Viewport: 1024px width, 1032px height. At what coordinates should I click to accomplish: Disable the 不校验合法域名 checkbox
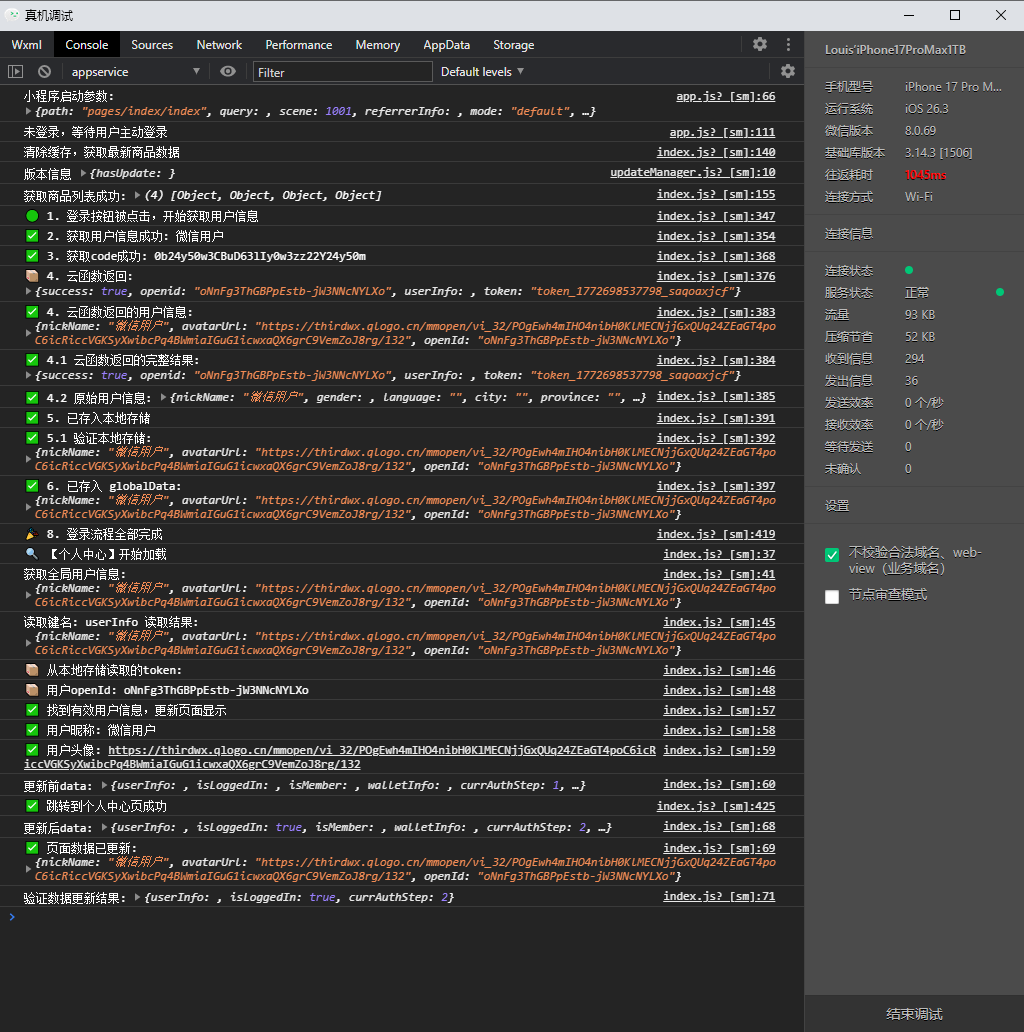832,555
